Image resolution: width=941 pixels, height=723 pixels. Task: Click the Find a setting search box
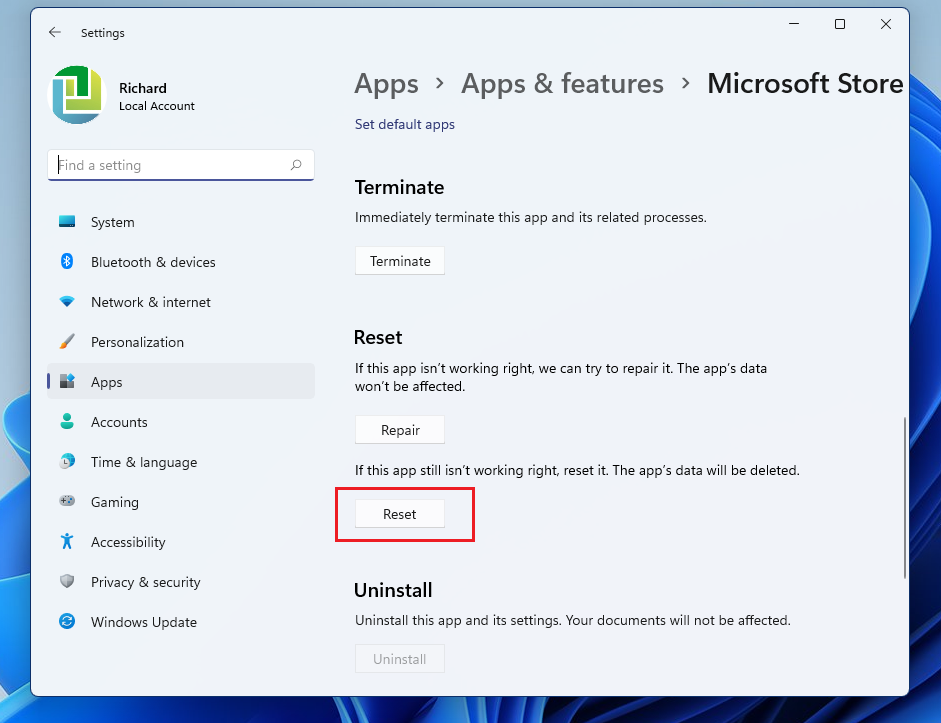click(180, 164)
